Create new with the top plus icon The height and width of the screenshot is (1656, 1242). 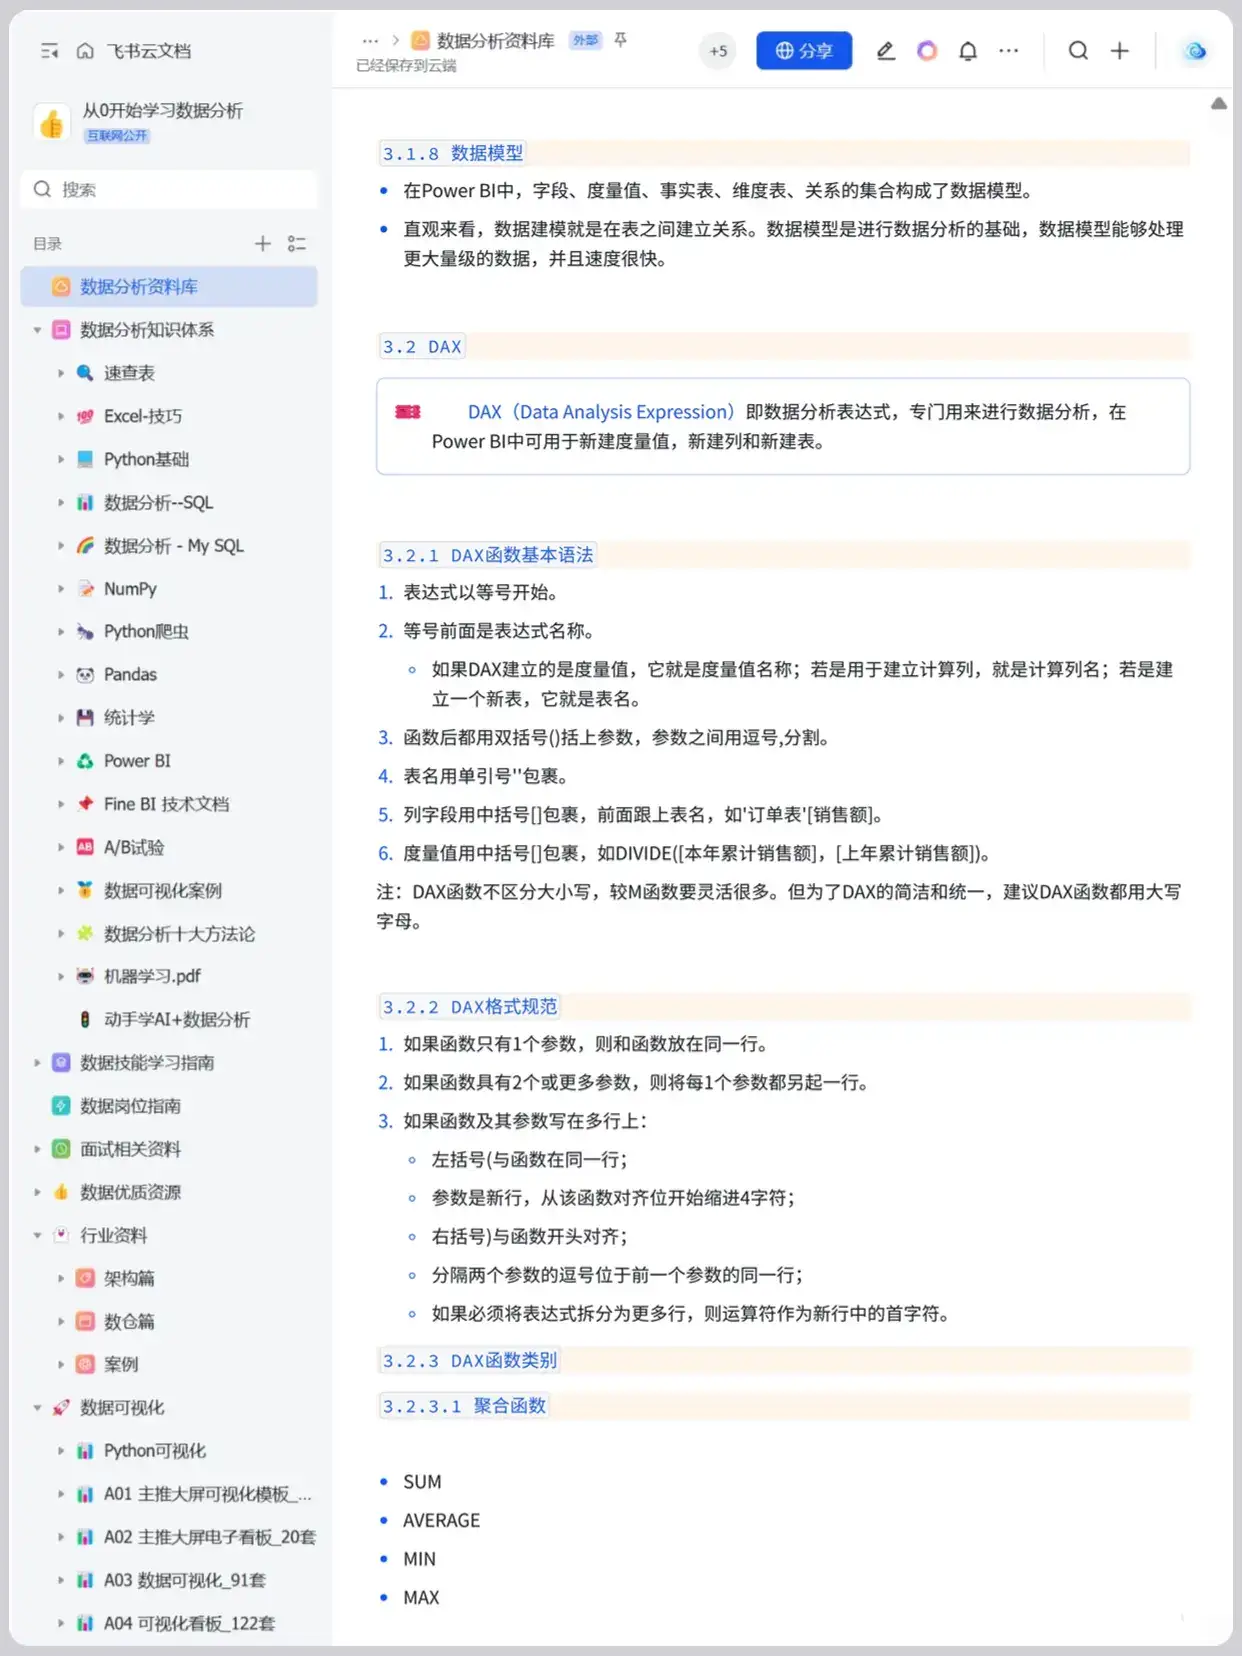pyautogui.click(x=1120, y=51)
